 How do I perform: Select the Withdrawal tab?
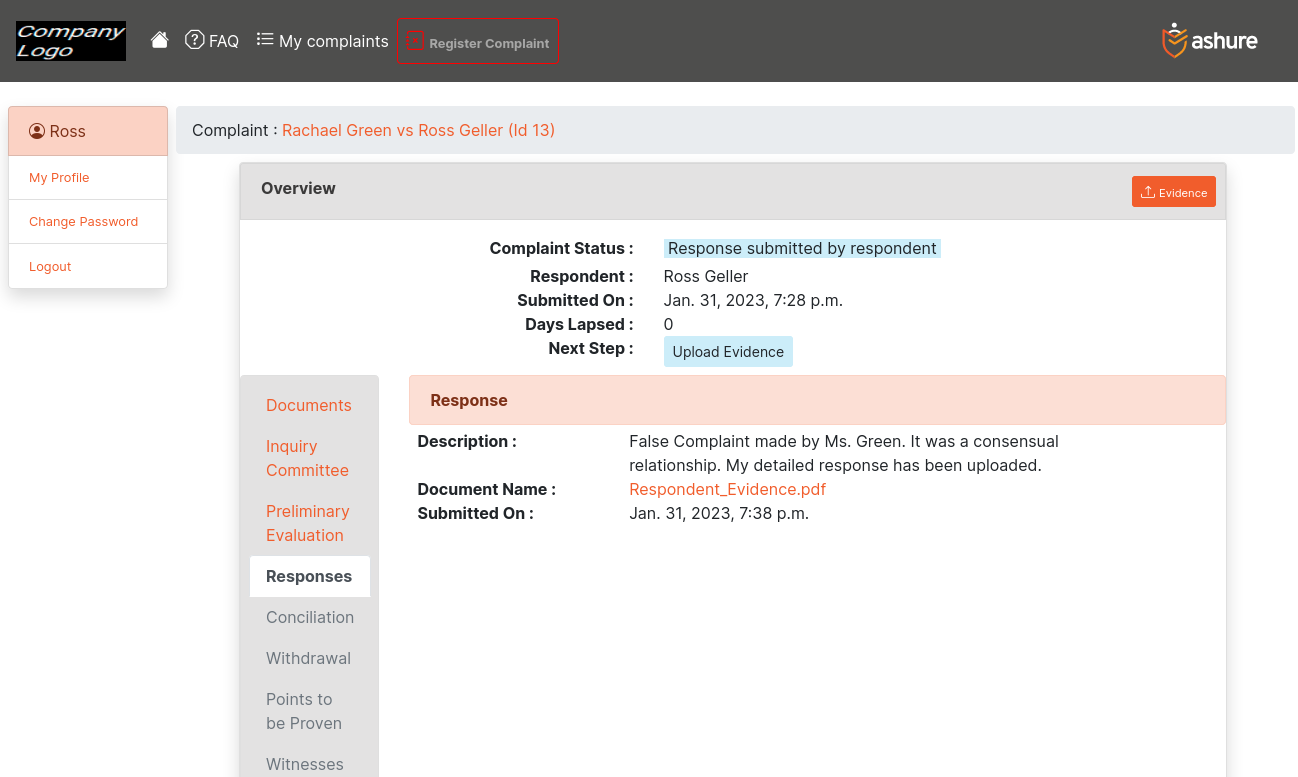tap(309, 658)
